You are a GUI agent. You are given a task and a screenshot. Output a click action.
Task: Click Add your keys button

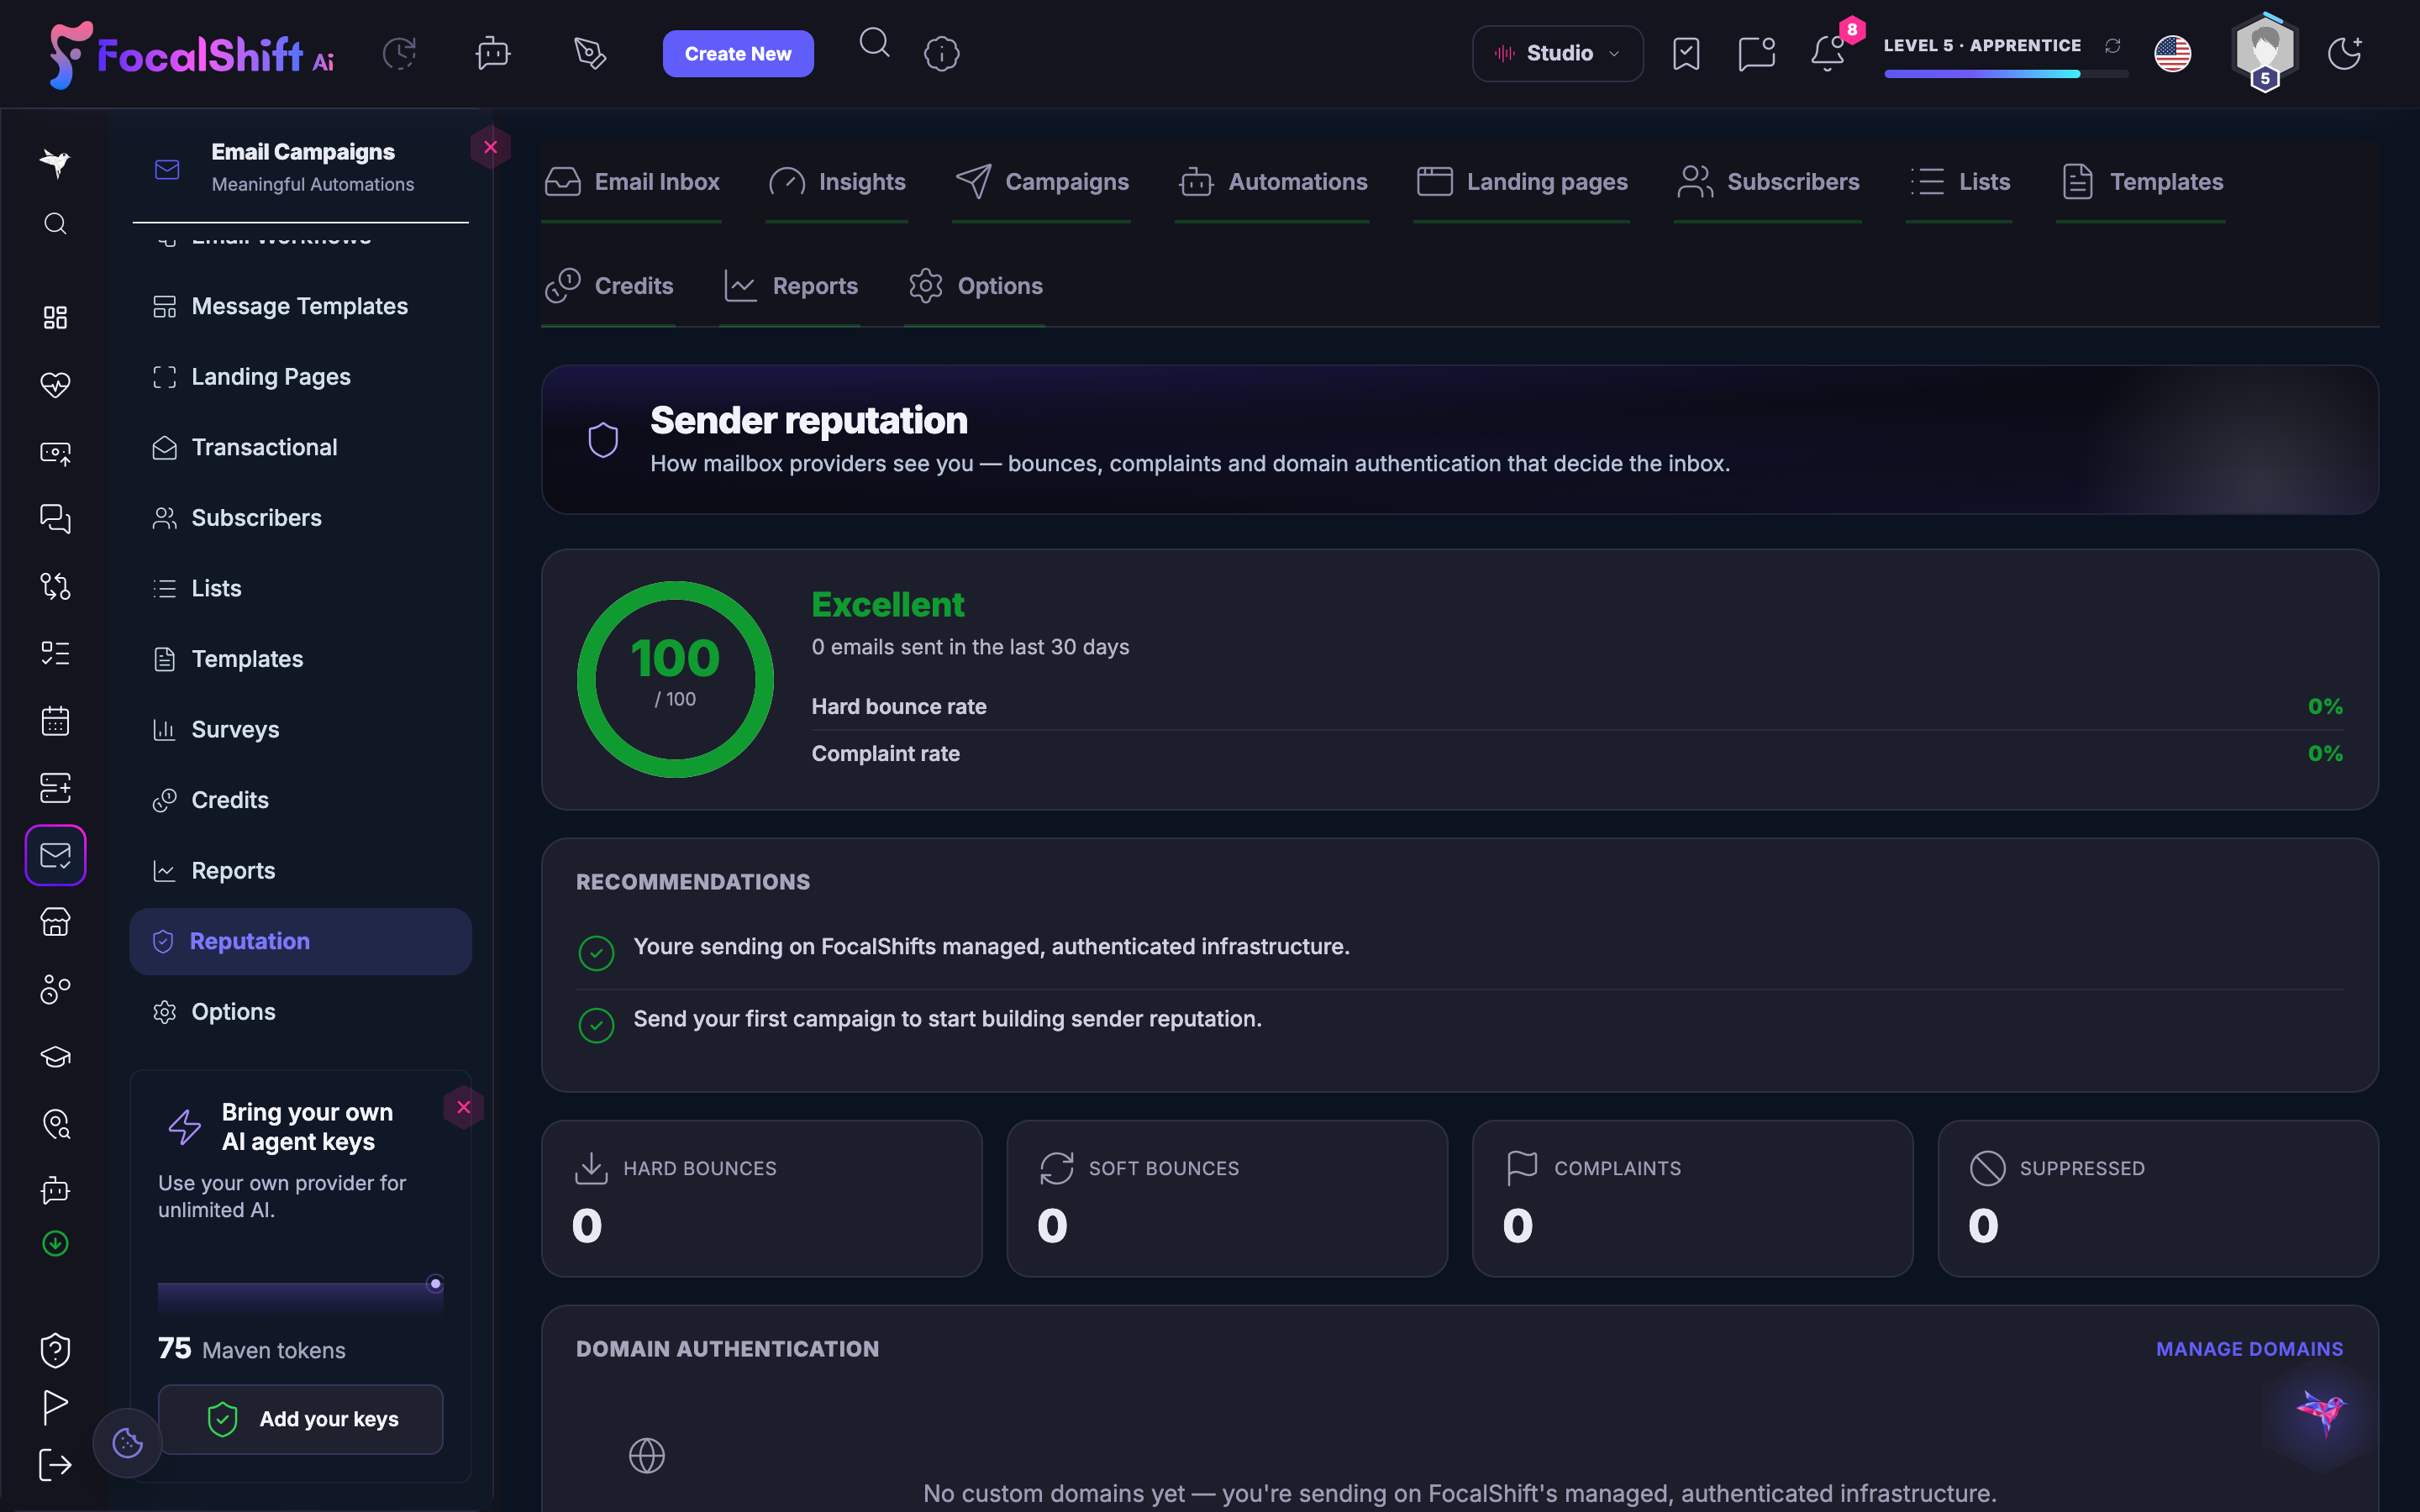tap(300, 1419)
